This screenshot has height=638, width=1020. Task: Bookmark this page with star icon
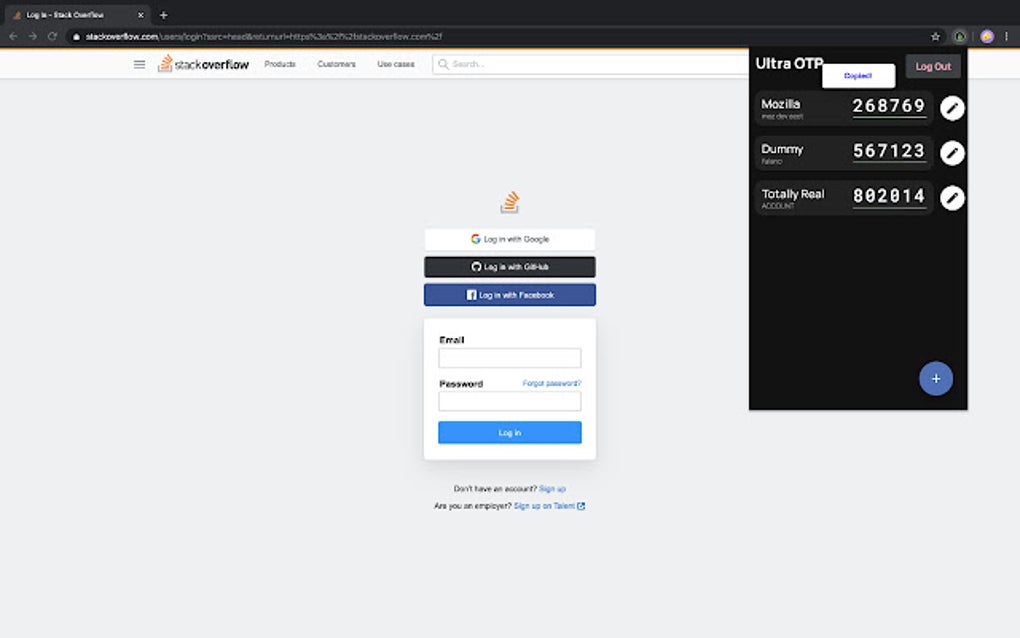coord(935,36)
